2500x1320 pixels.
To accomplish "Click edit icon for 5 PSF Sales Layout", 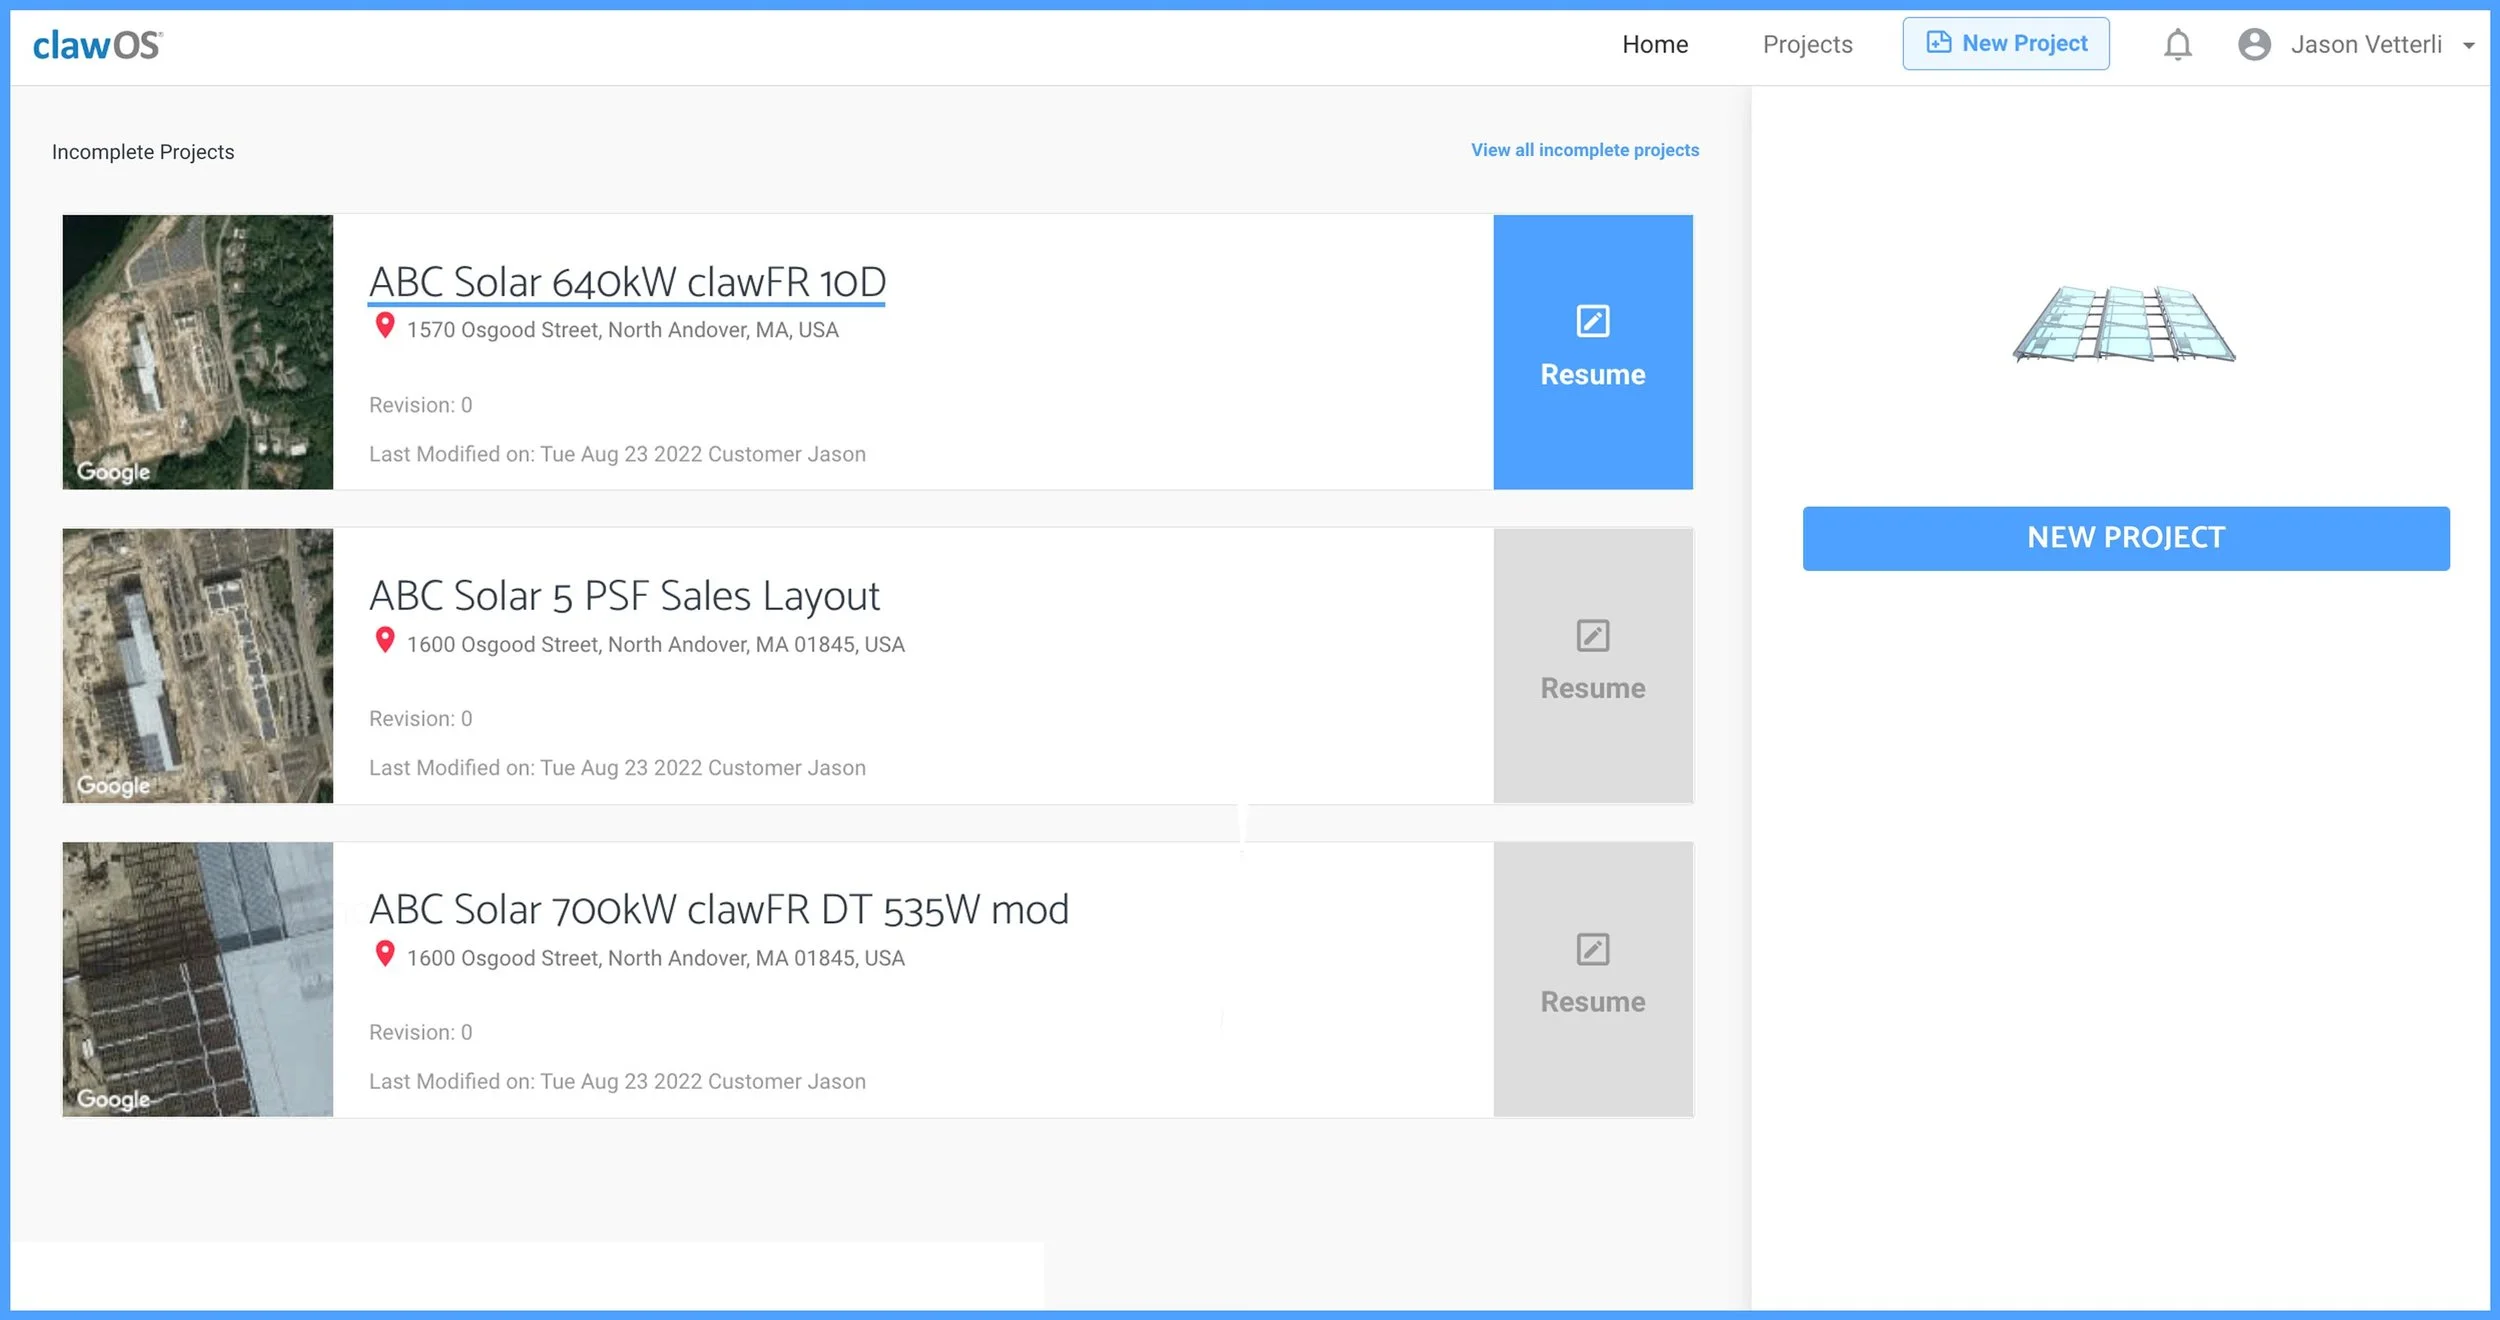I will pos(1592,635).
